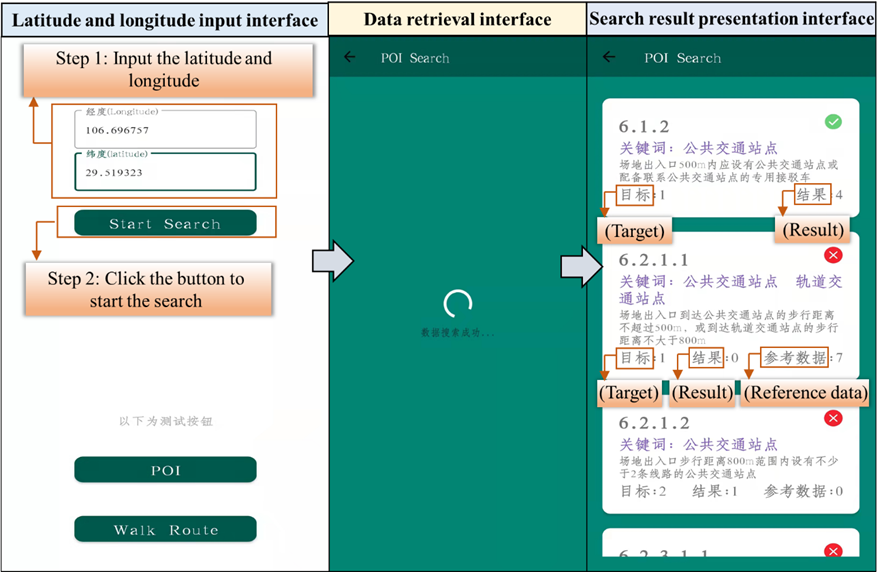The width and height of the screenshot is (886, 572).
Task: Click the circular loading spinner
Action: point(457,304)
